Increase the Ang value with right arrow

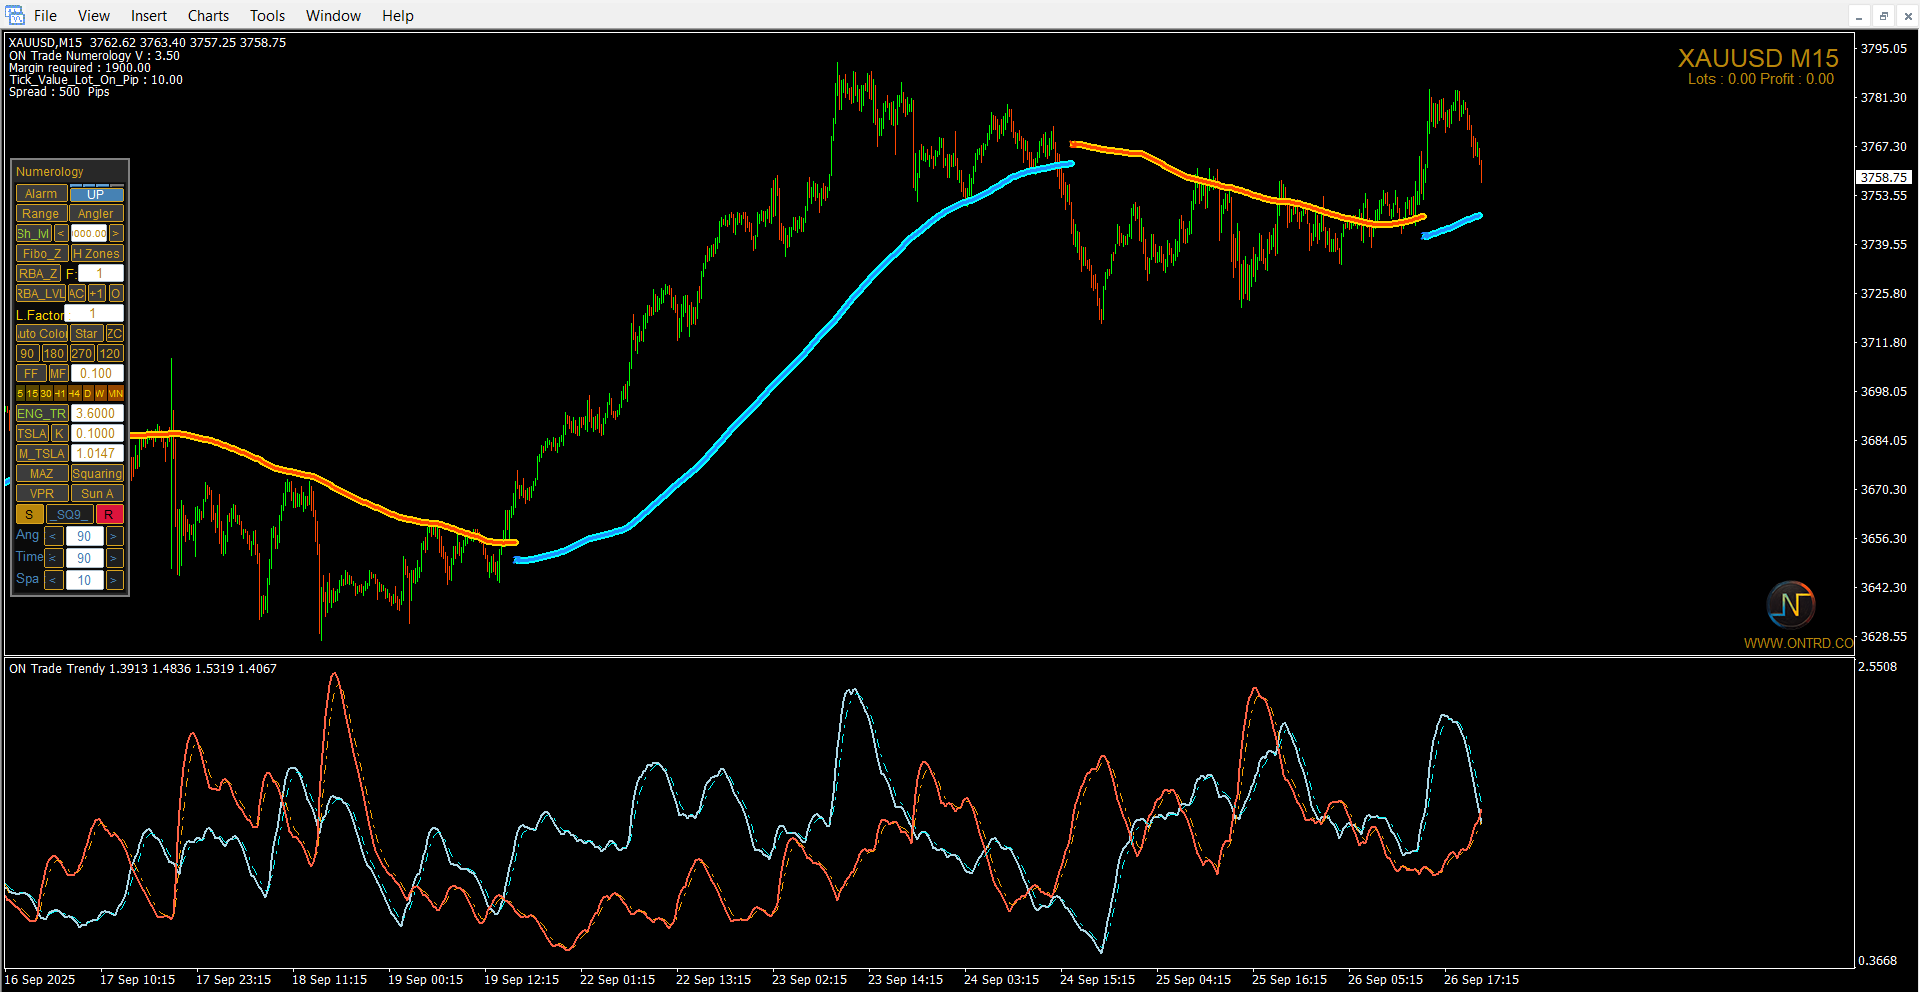[x=114, y=537]
